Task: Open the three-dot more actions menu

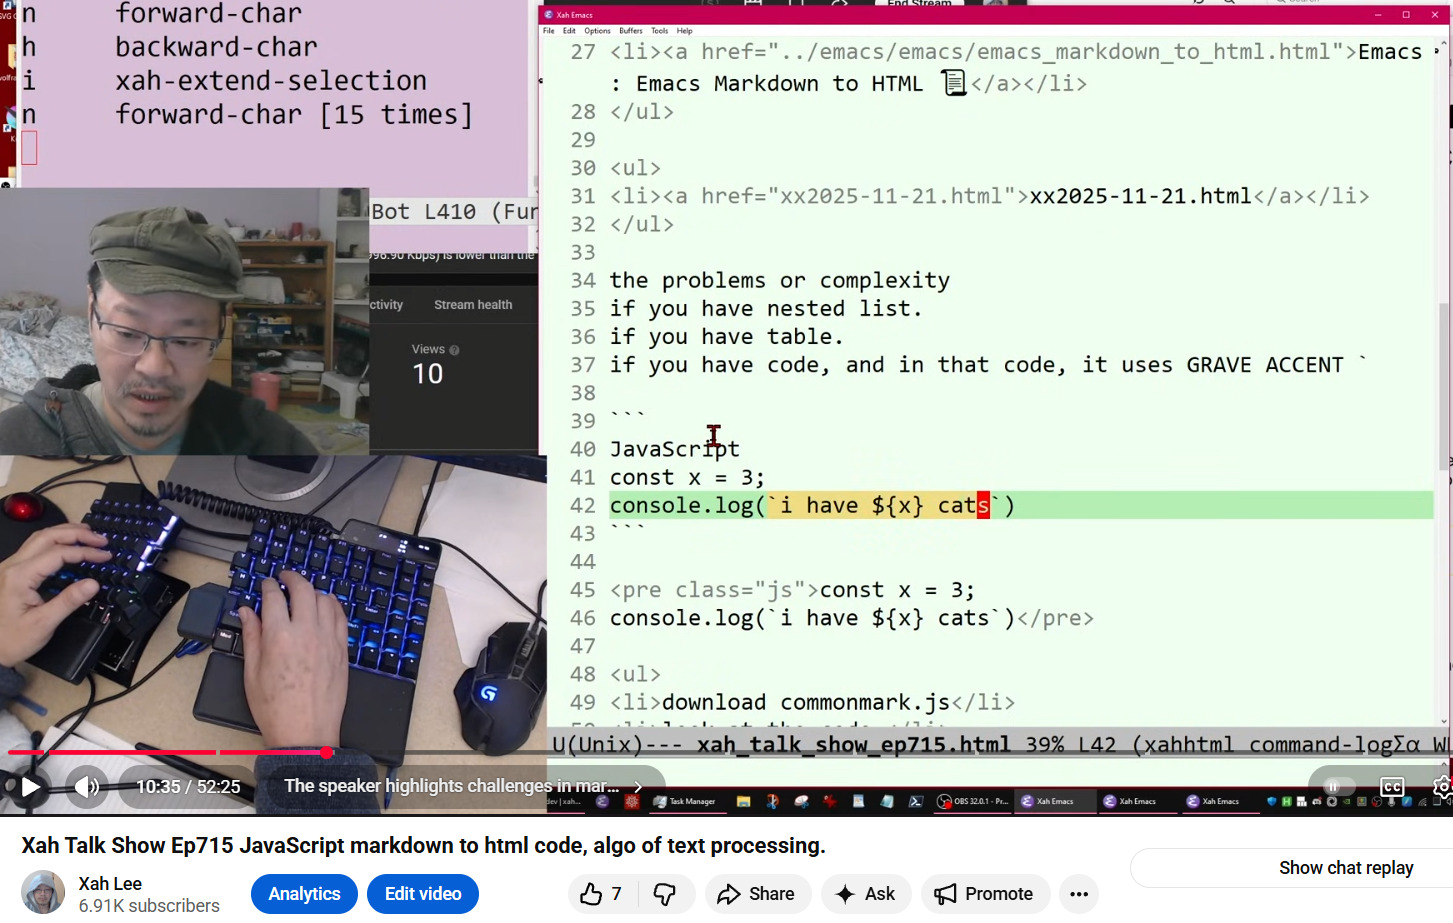Action: [x=1078, y=894]
